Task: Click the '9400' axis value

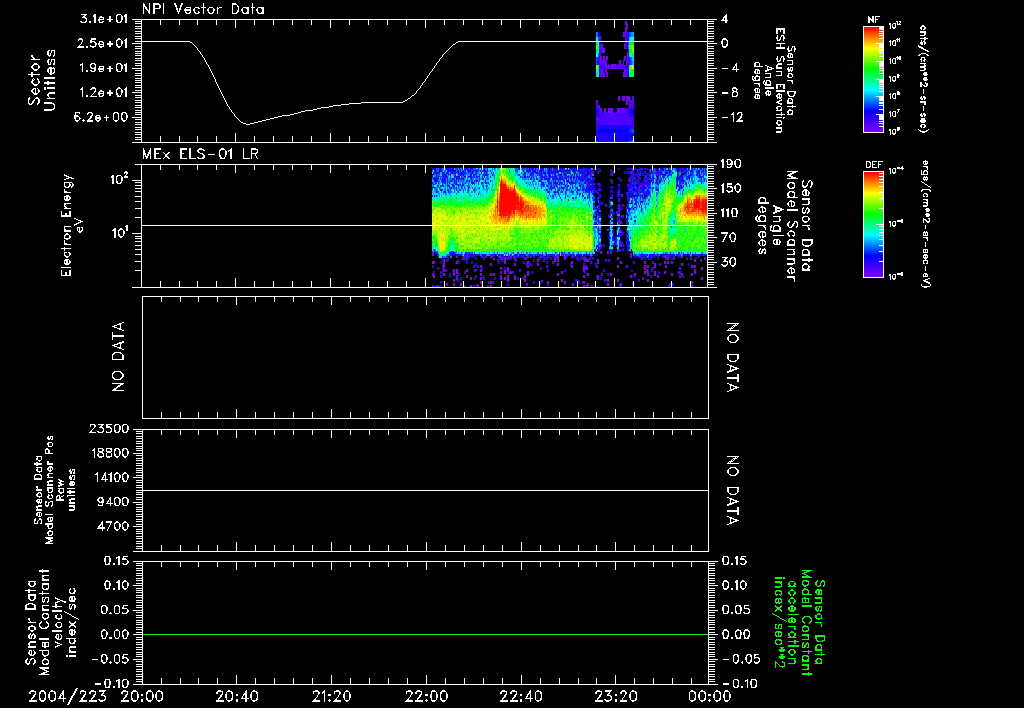Action: click(112, 502)
